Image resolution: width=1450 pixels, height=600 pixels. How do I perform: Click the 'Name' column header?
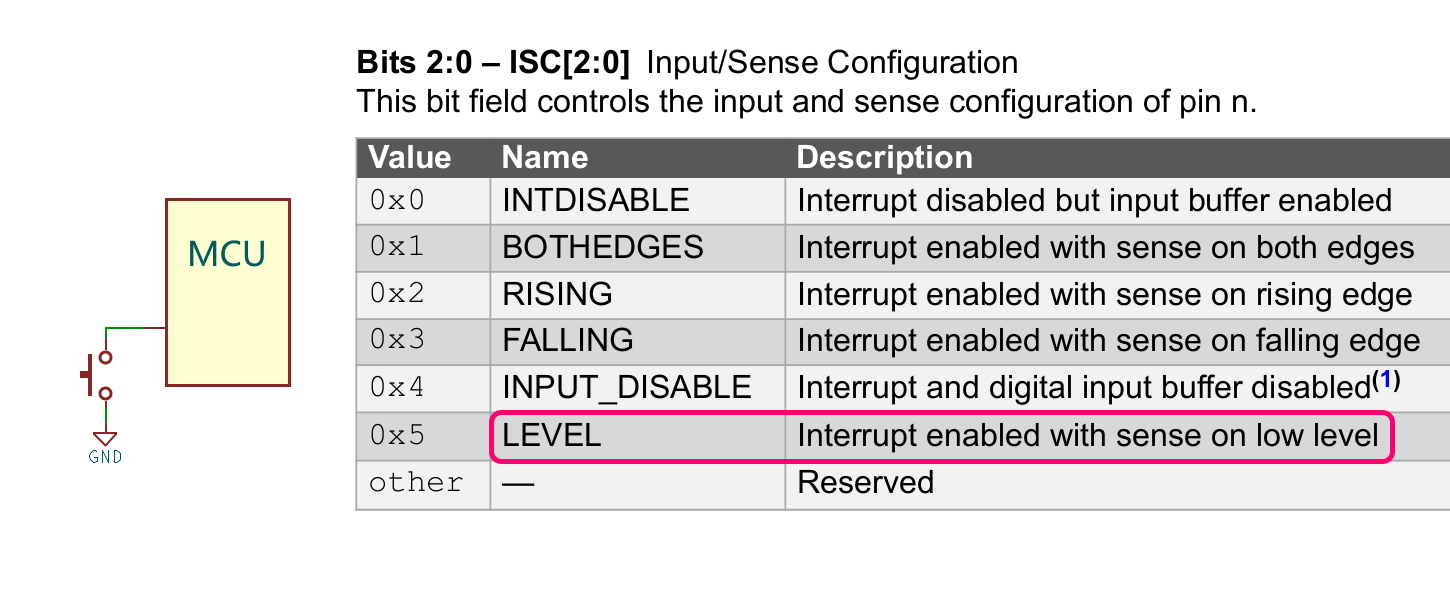click(545, 157)
